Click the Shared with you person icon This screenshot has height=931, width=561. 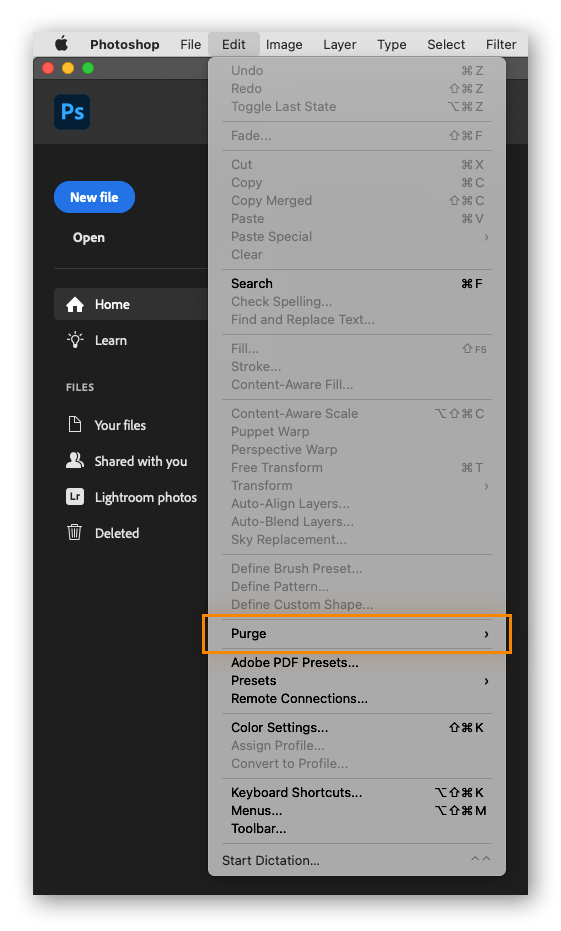pyautogui.click(x=75, y=461)
